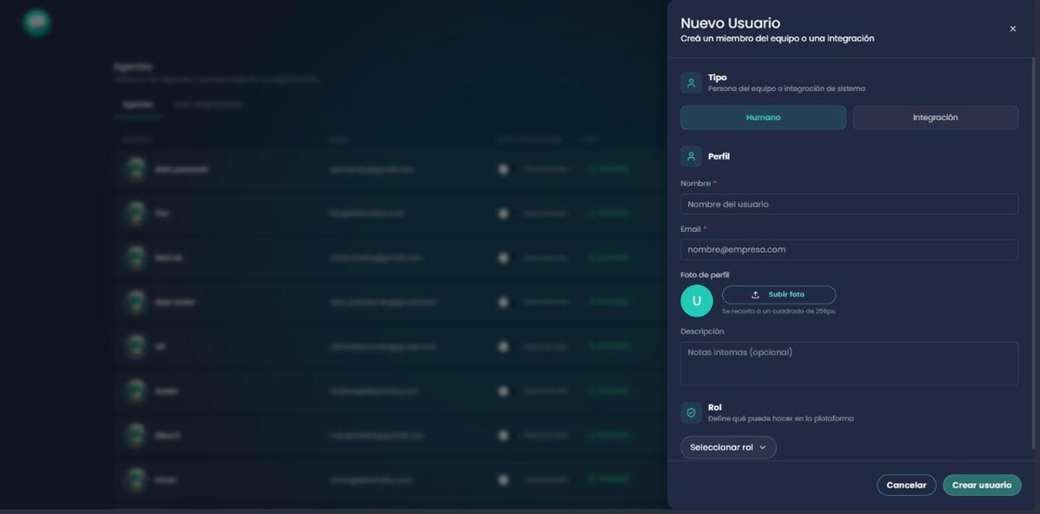
Task: Click the Crear usuario button
Action: point(982,485)
